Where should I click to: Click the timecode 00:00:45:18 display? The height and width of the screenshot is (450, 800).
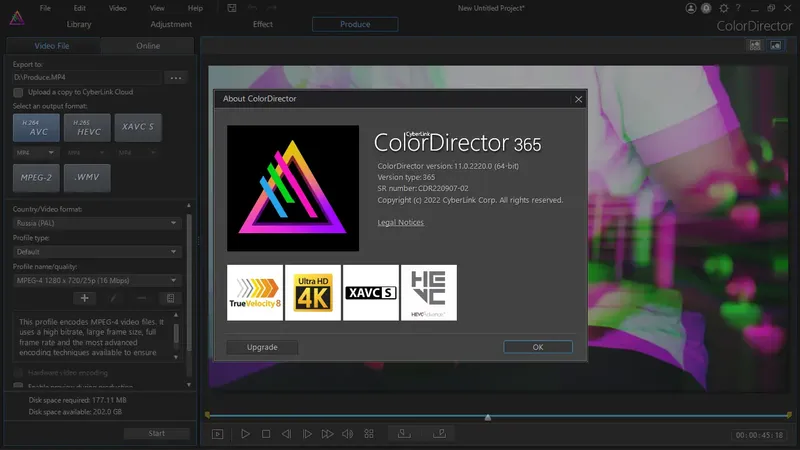pos(759,435)
